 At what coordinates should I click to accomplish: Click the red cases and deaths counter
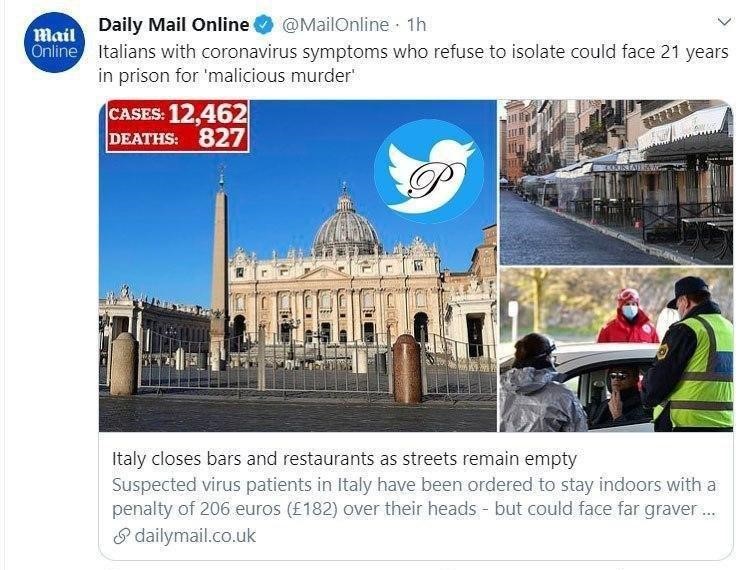coord(177,126)
